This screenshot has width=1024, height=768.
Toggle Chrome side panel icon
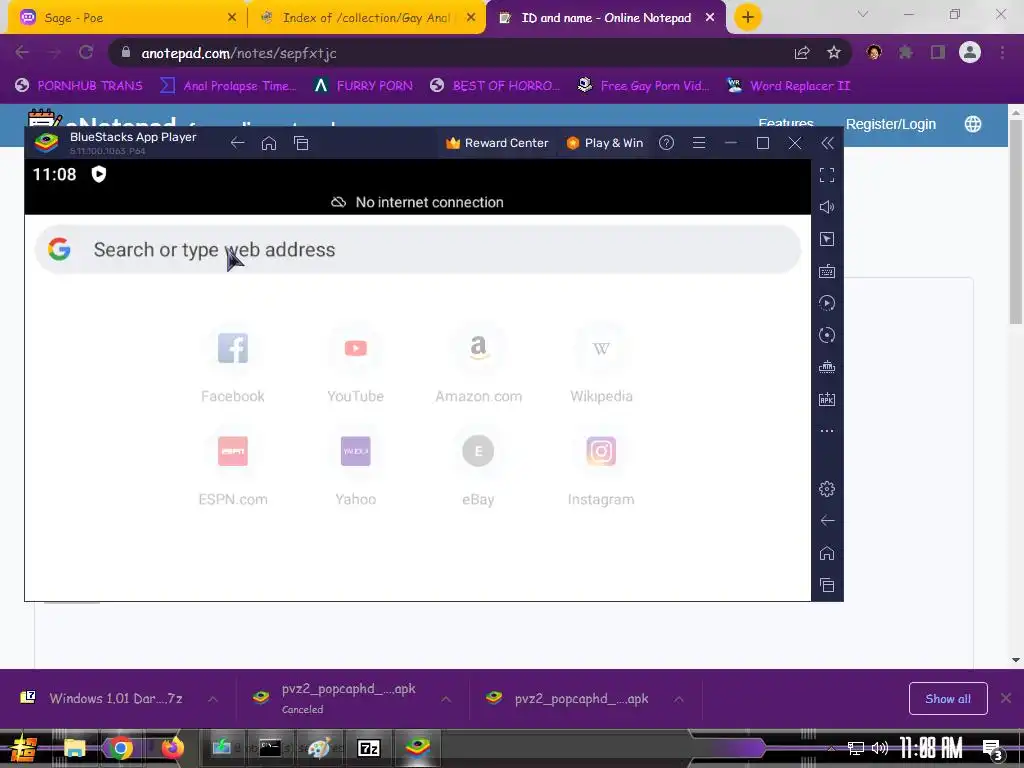pos(938,52)
